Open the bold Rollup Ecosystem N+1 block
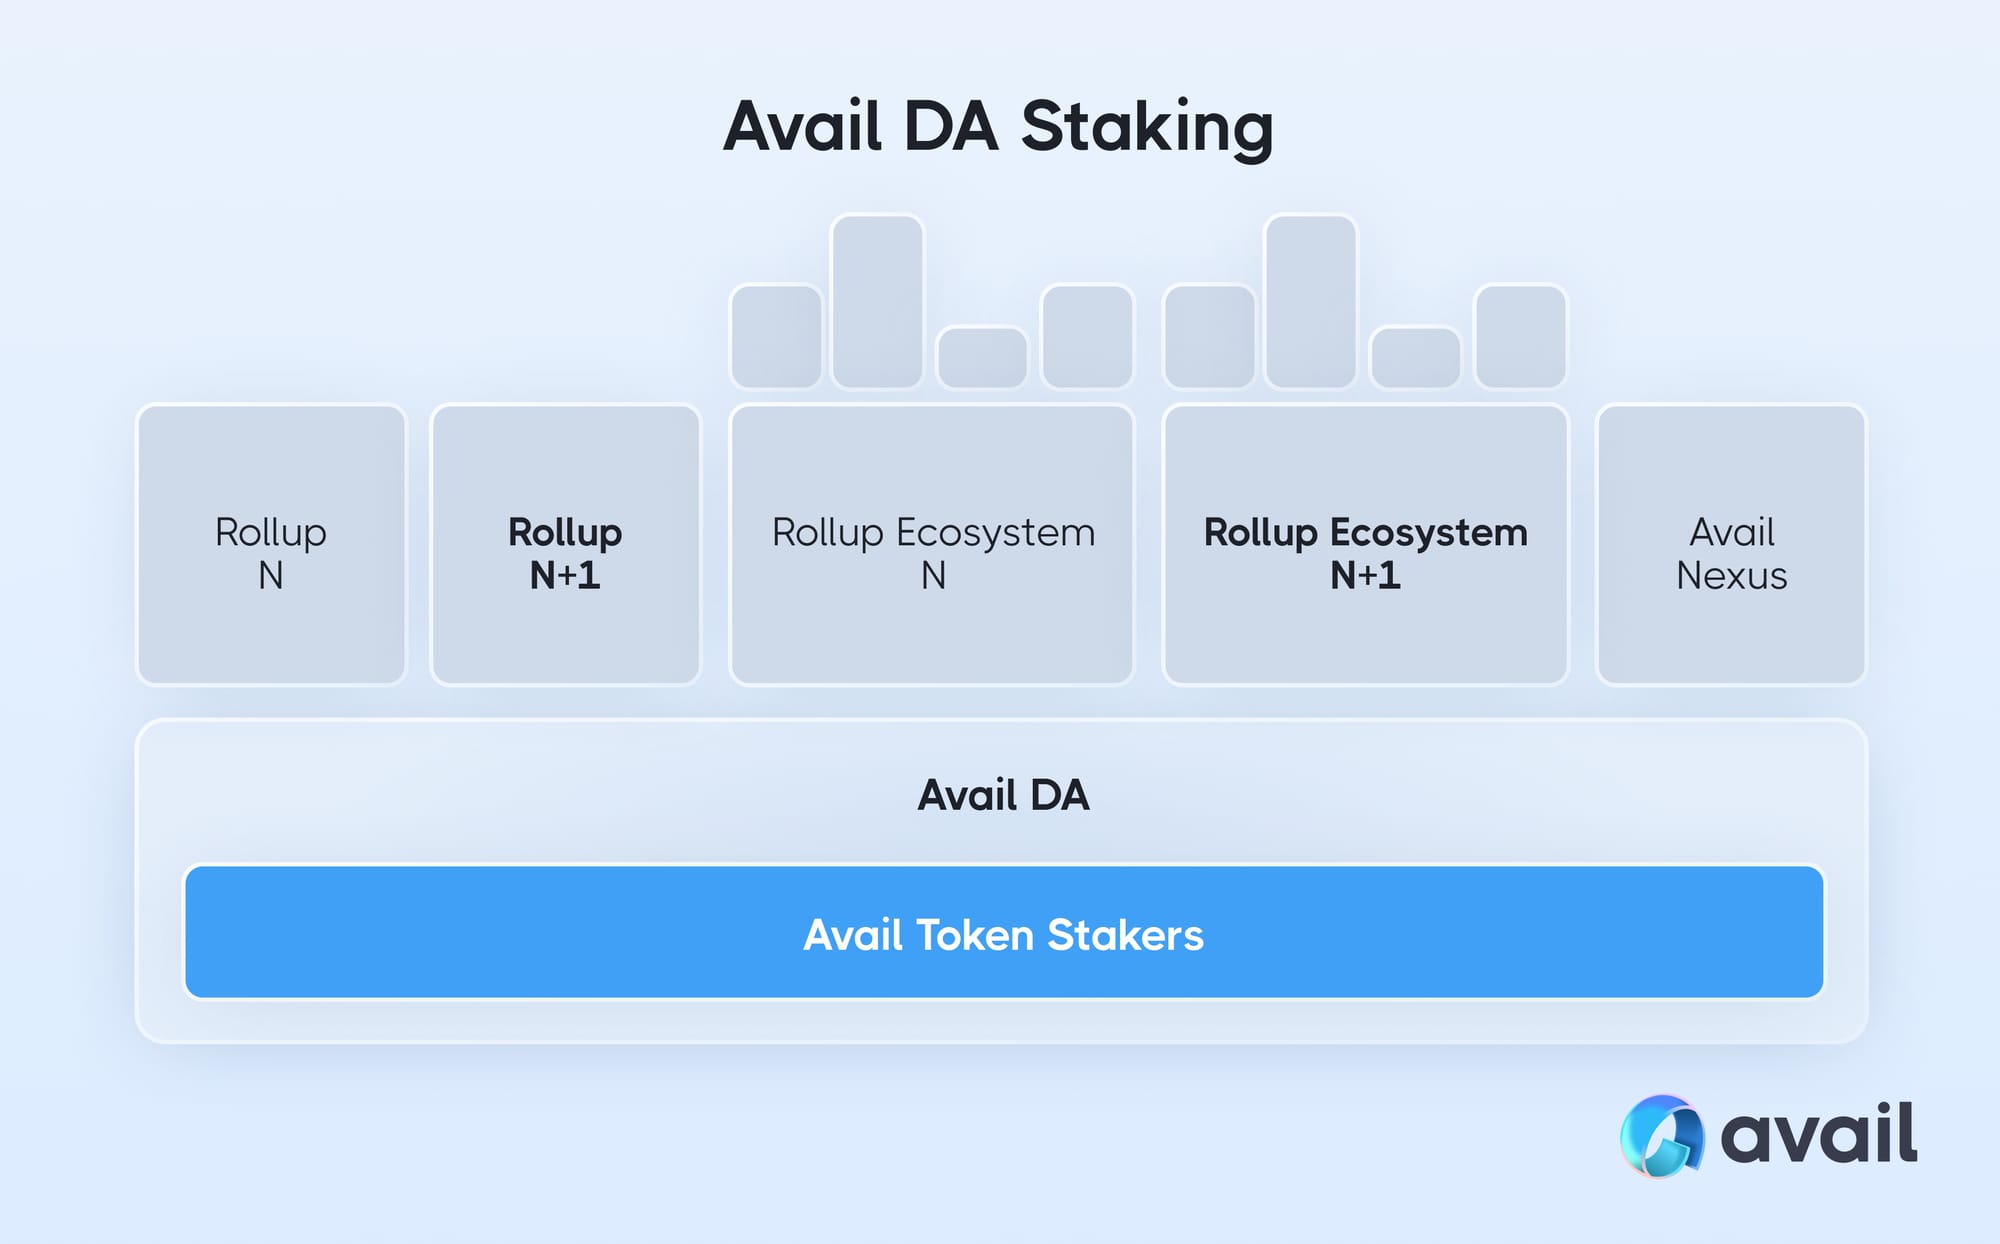The height and width of the screenshot is (1244, 2000). coord(1365,545)
